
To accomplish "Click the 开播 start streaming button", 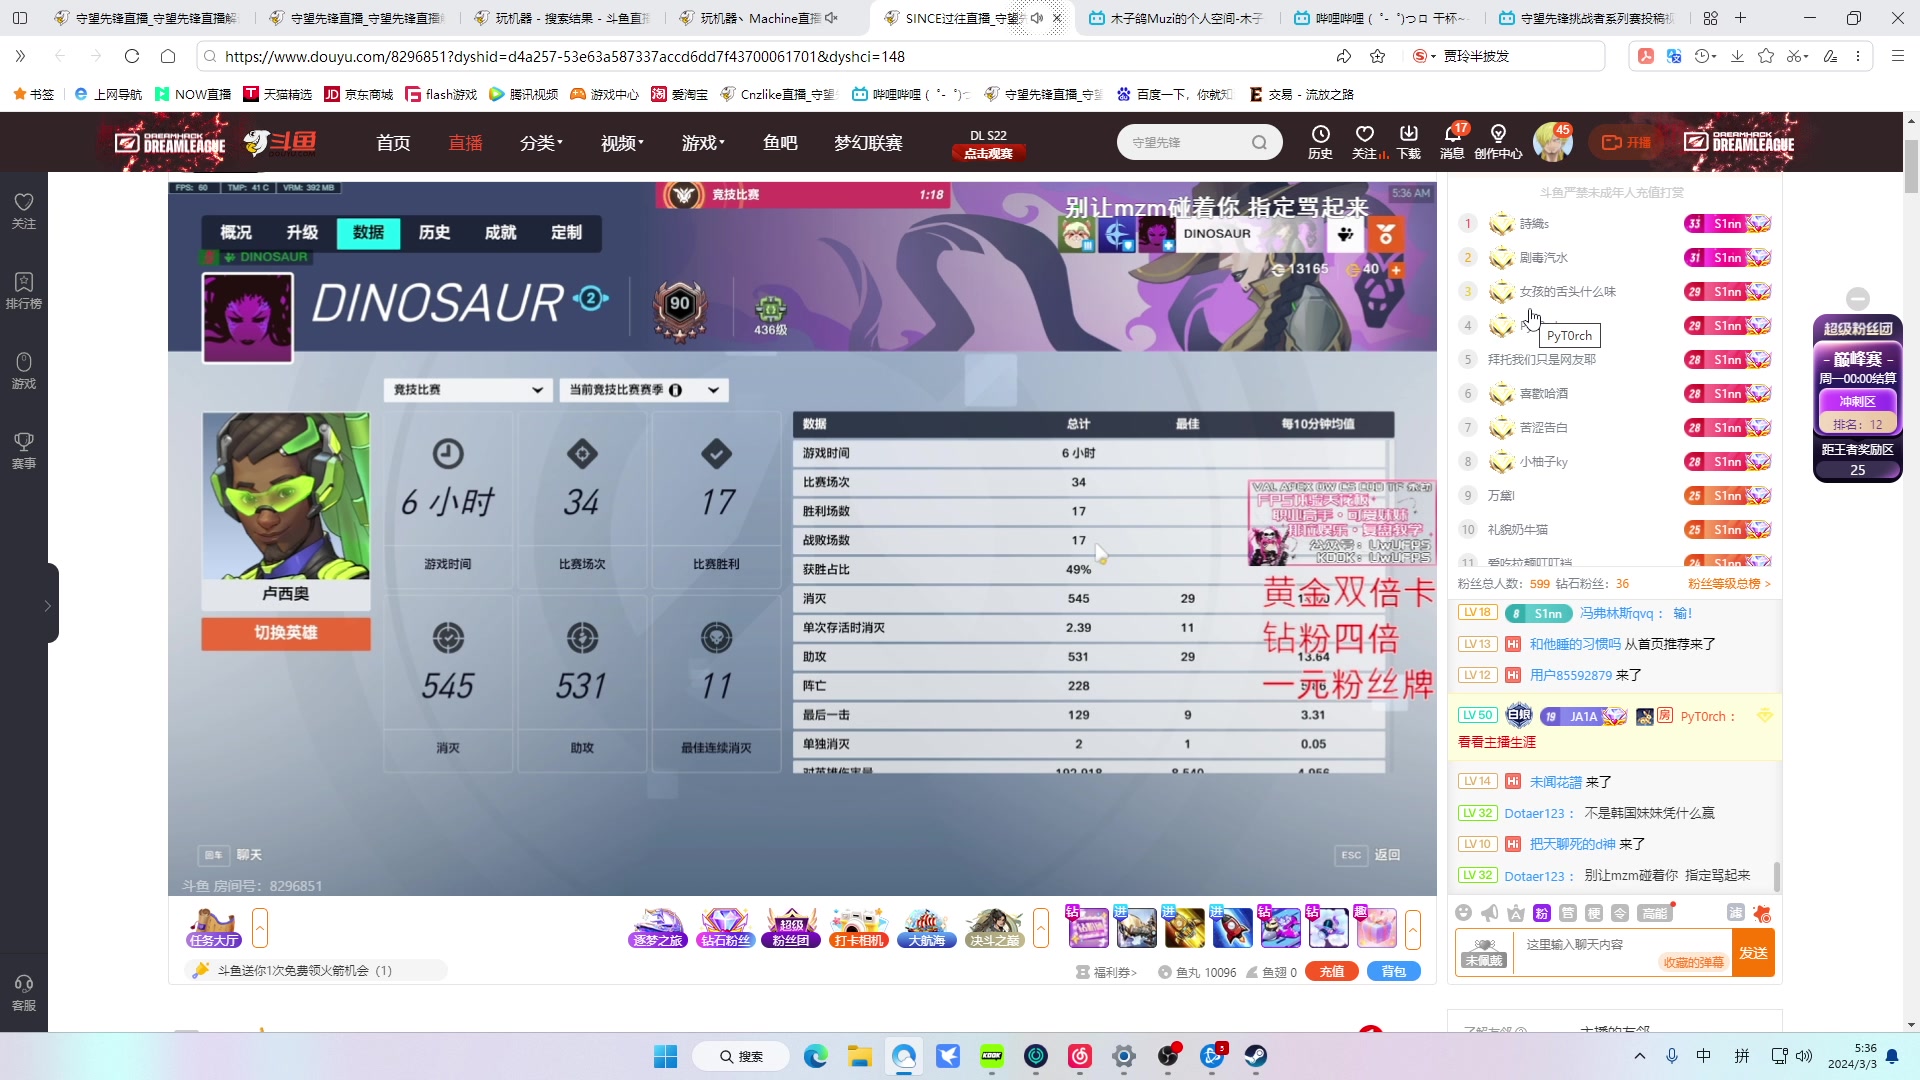I will click(x=1625, y=142).
